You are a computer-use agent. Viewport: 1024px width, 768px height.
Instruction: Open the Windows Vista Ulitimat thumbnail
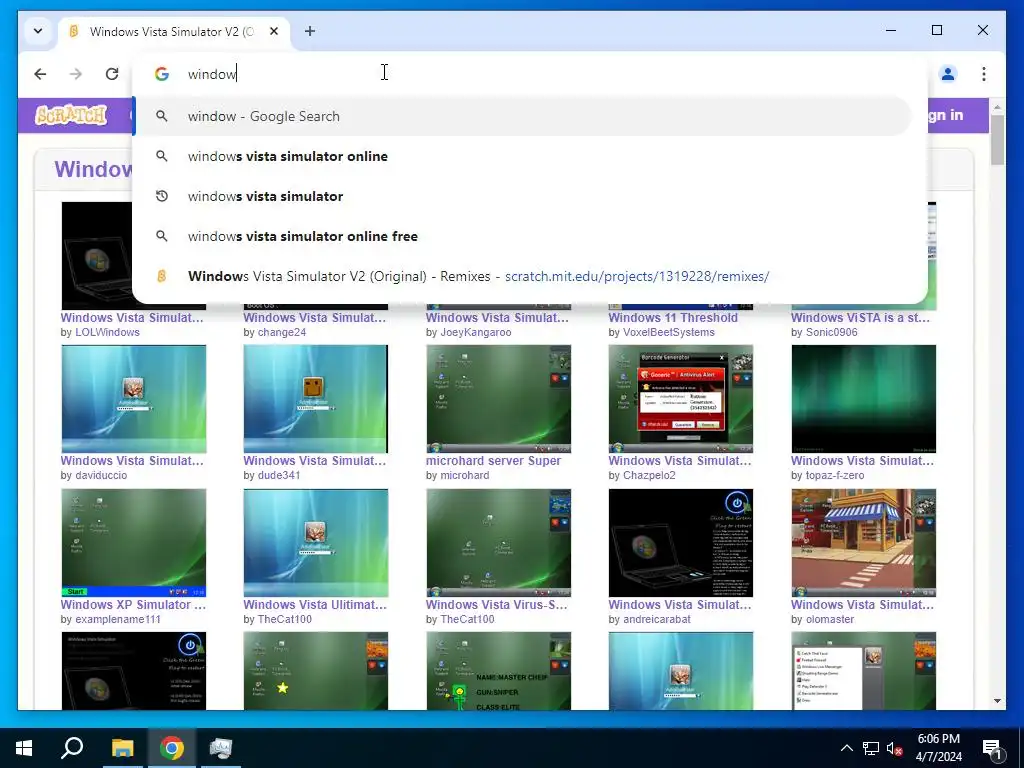tap(315, 542)
